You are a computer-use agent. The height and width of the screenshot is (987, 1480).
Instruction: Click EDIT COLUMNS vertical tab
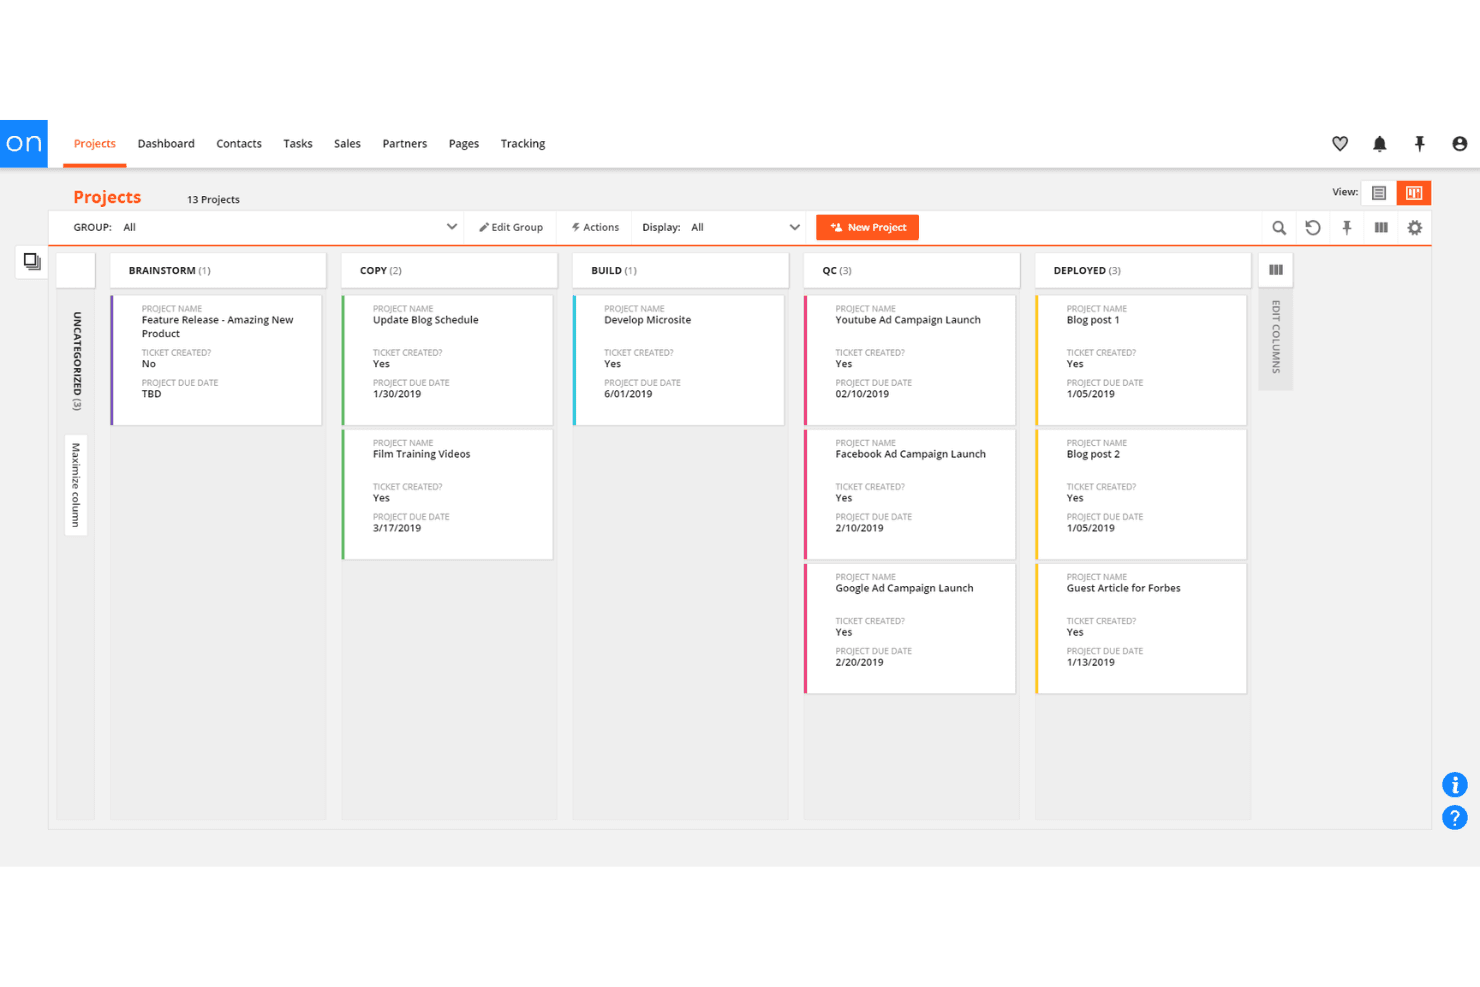point(1276,338)
